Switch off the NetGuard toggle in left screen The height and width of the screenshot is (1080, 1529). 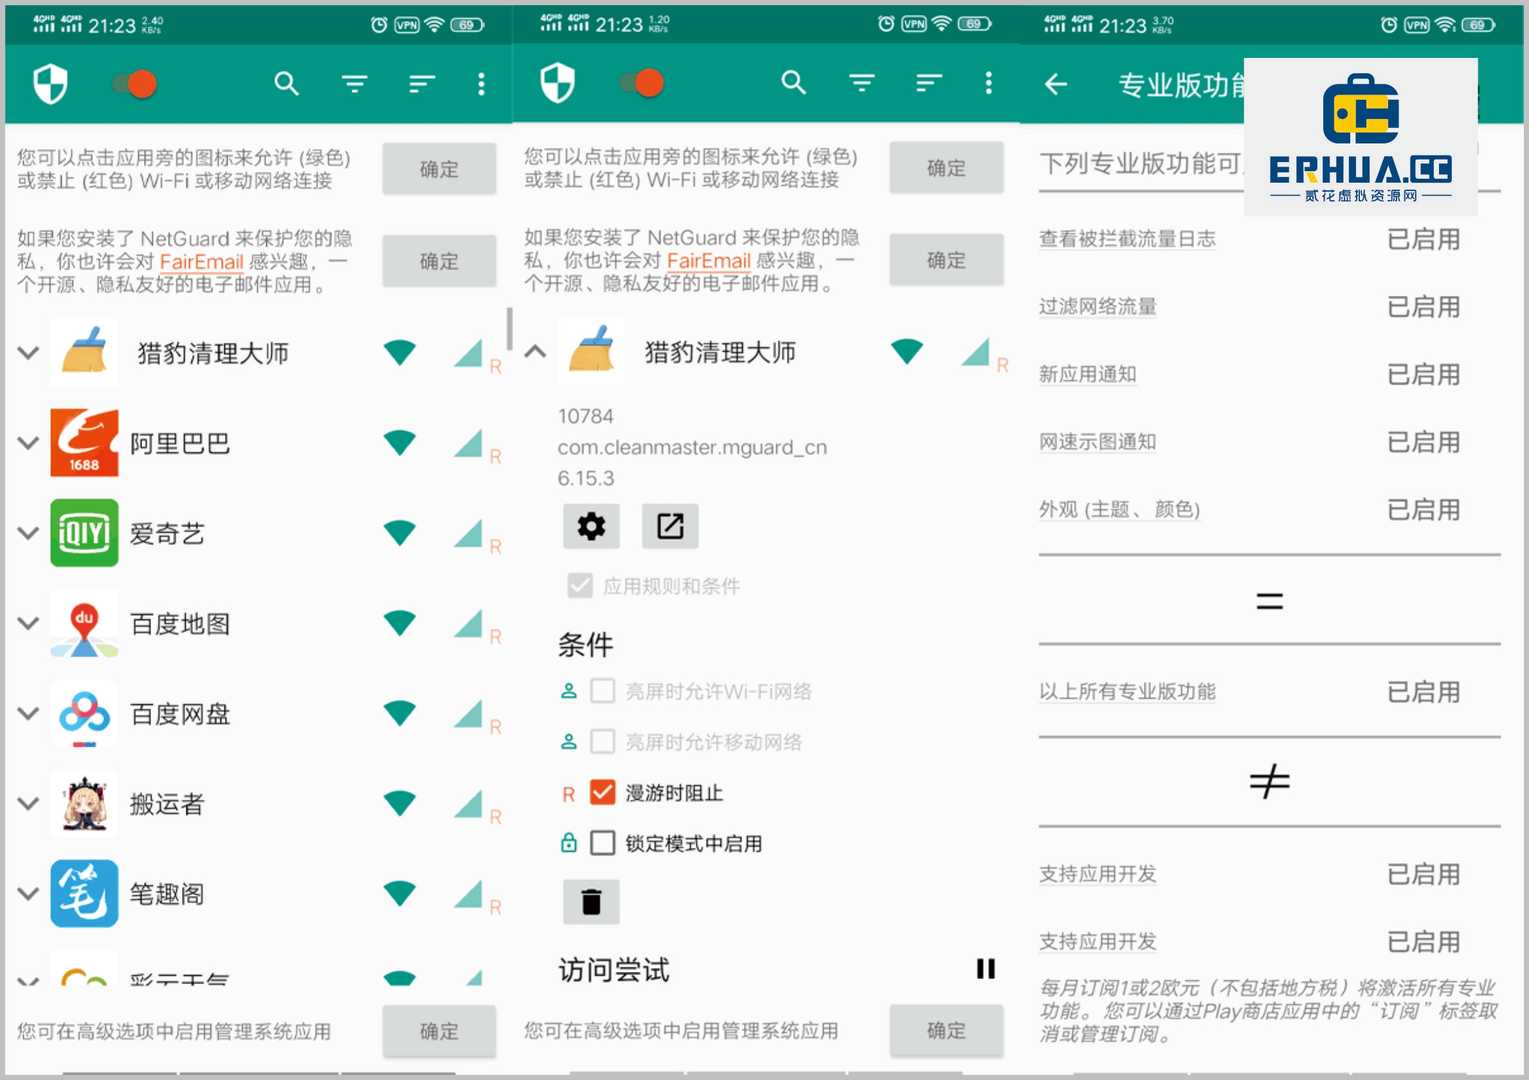[135, 84]
